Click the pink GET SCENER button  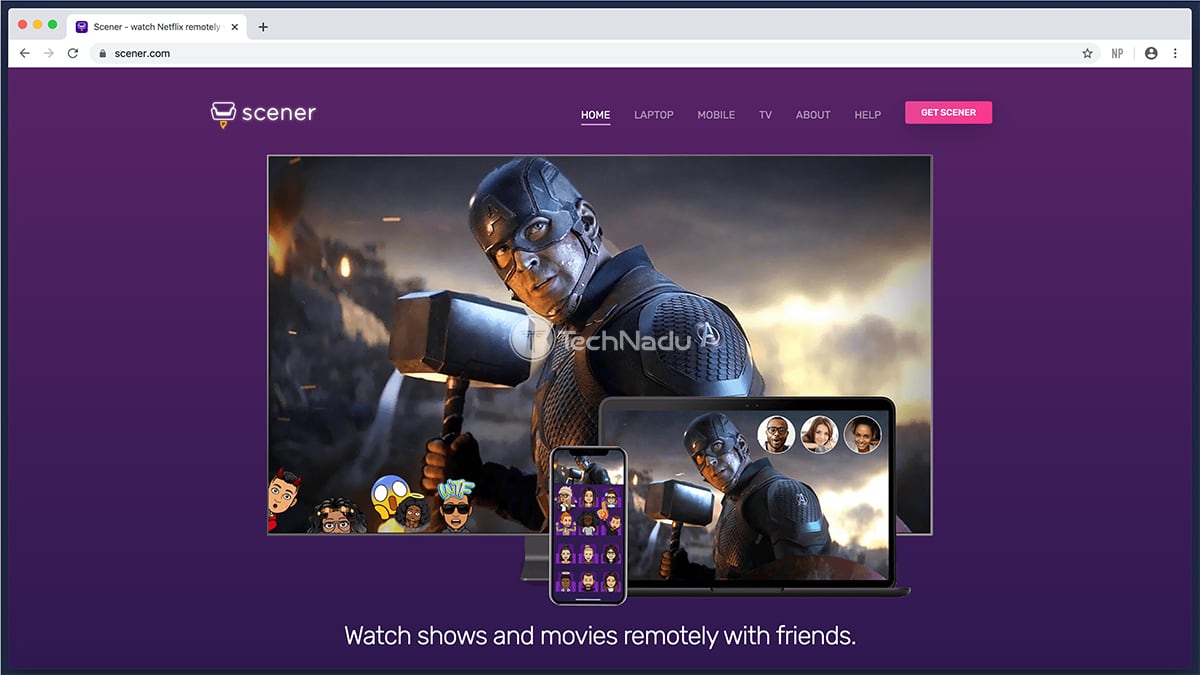(x=948, y=112)
